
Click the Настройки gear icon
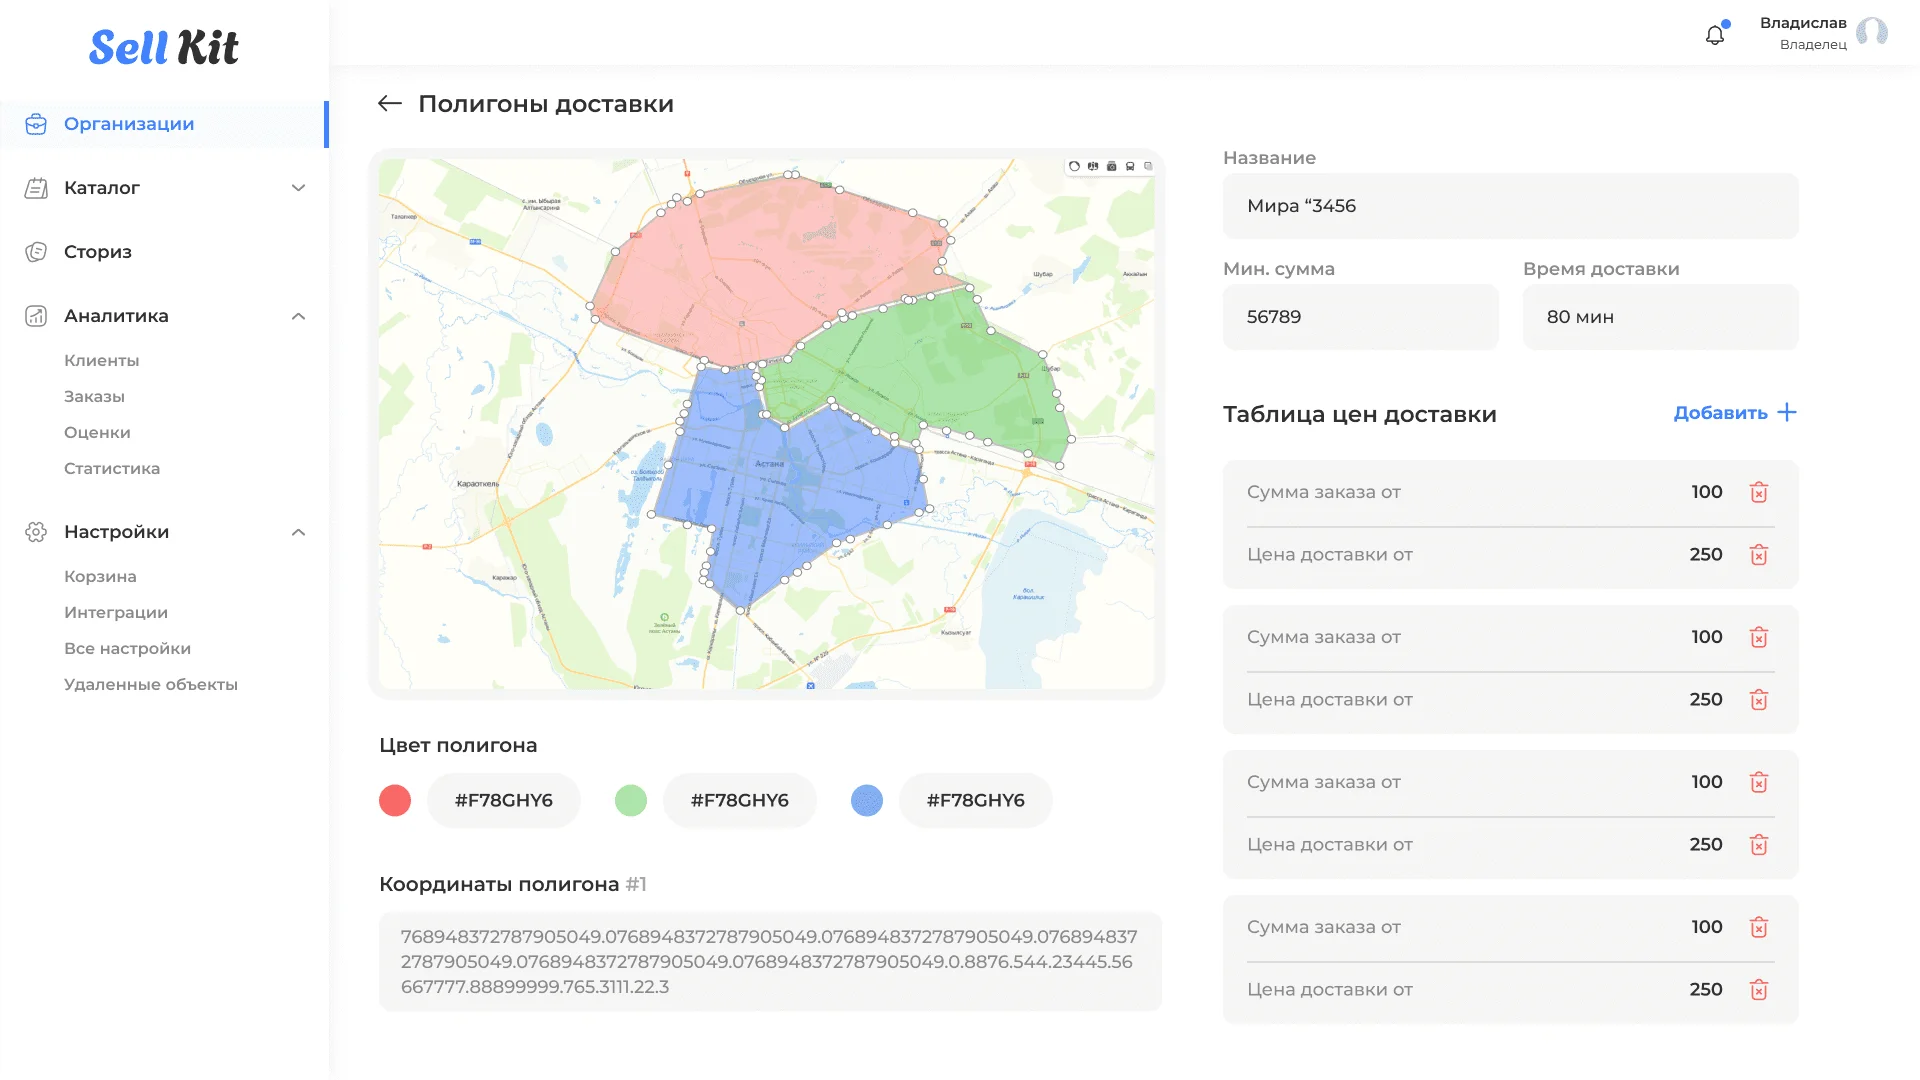(x=36, y=532)
